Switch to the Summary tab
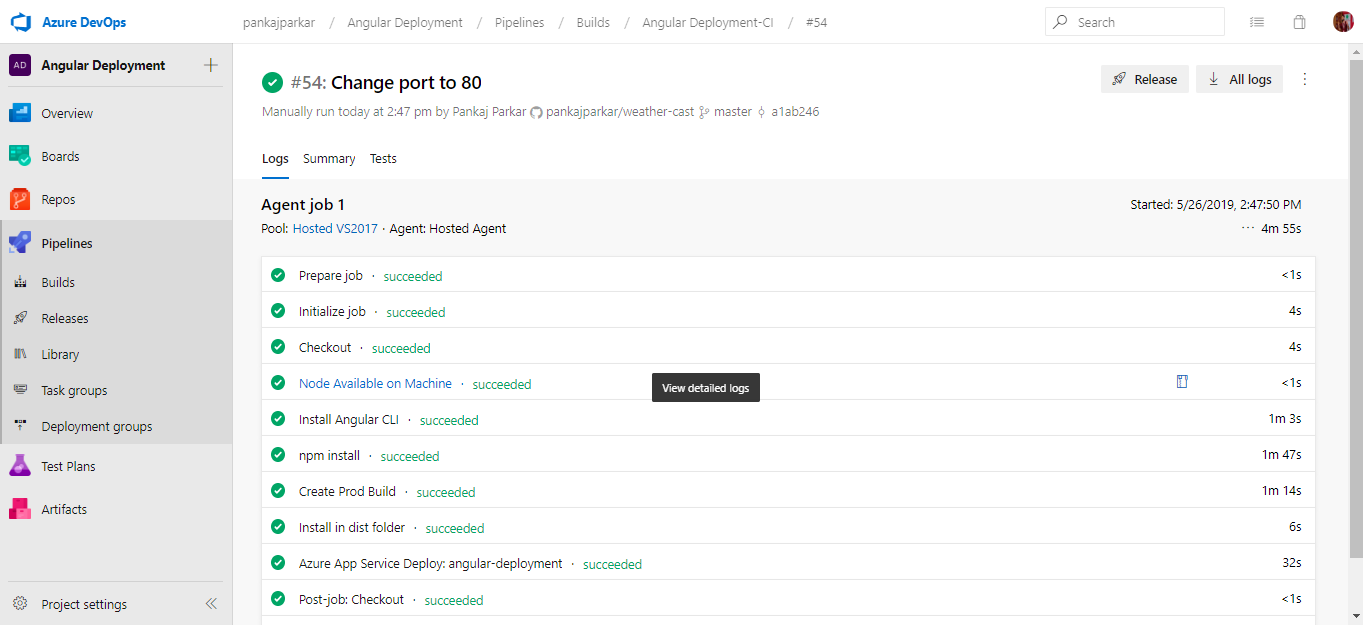 pos(329,158)
